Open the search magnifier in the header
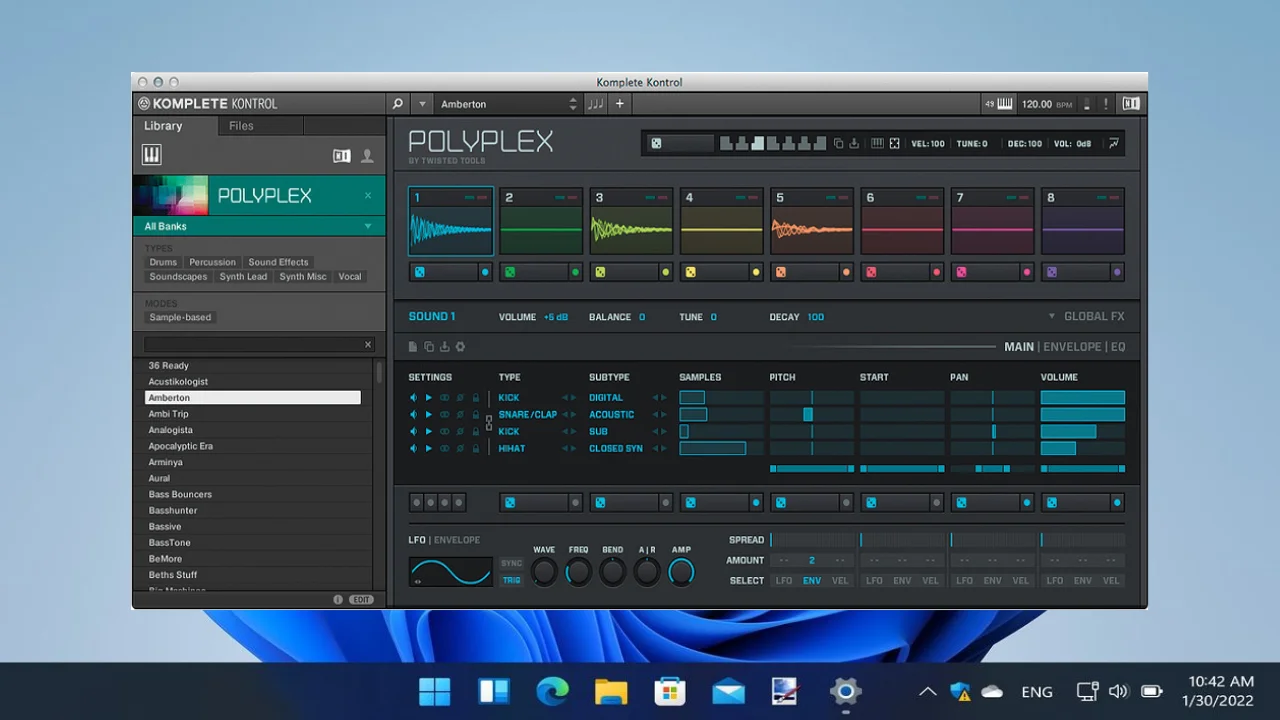Screen dimensions: 1280x720 tap(397, 104)
